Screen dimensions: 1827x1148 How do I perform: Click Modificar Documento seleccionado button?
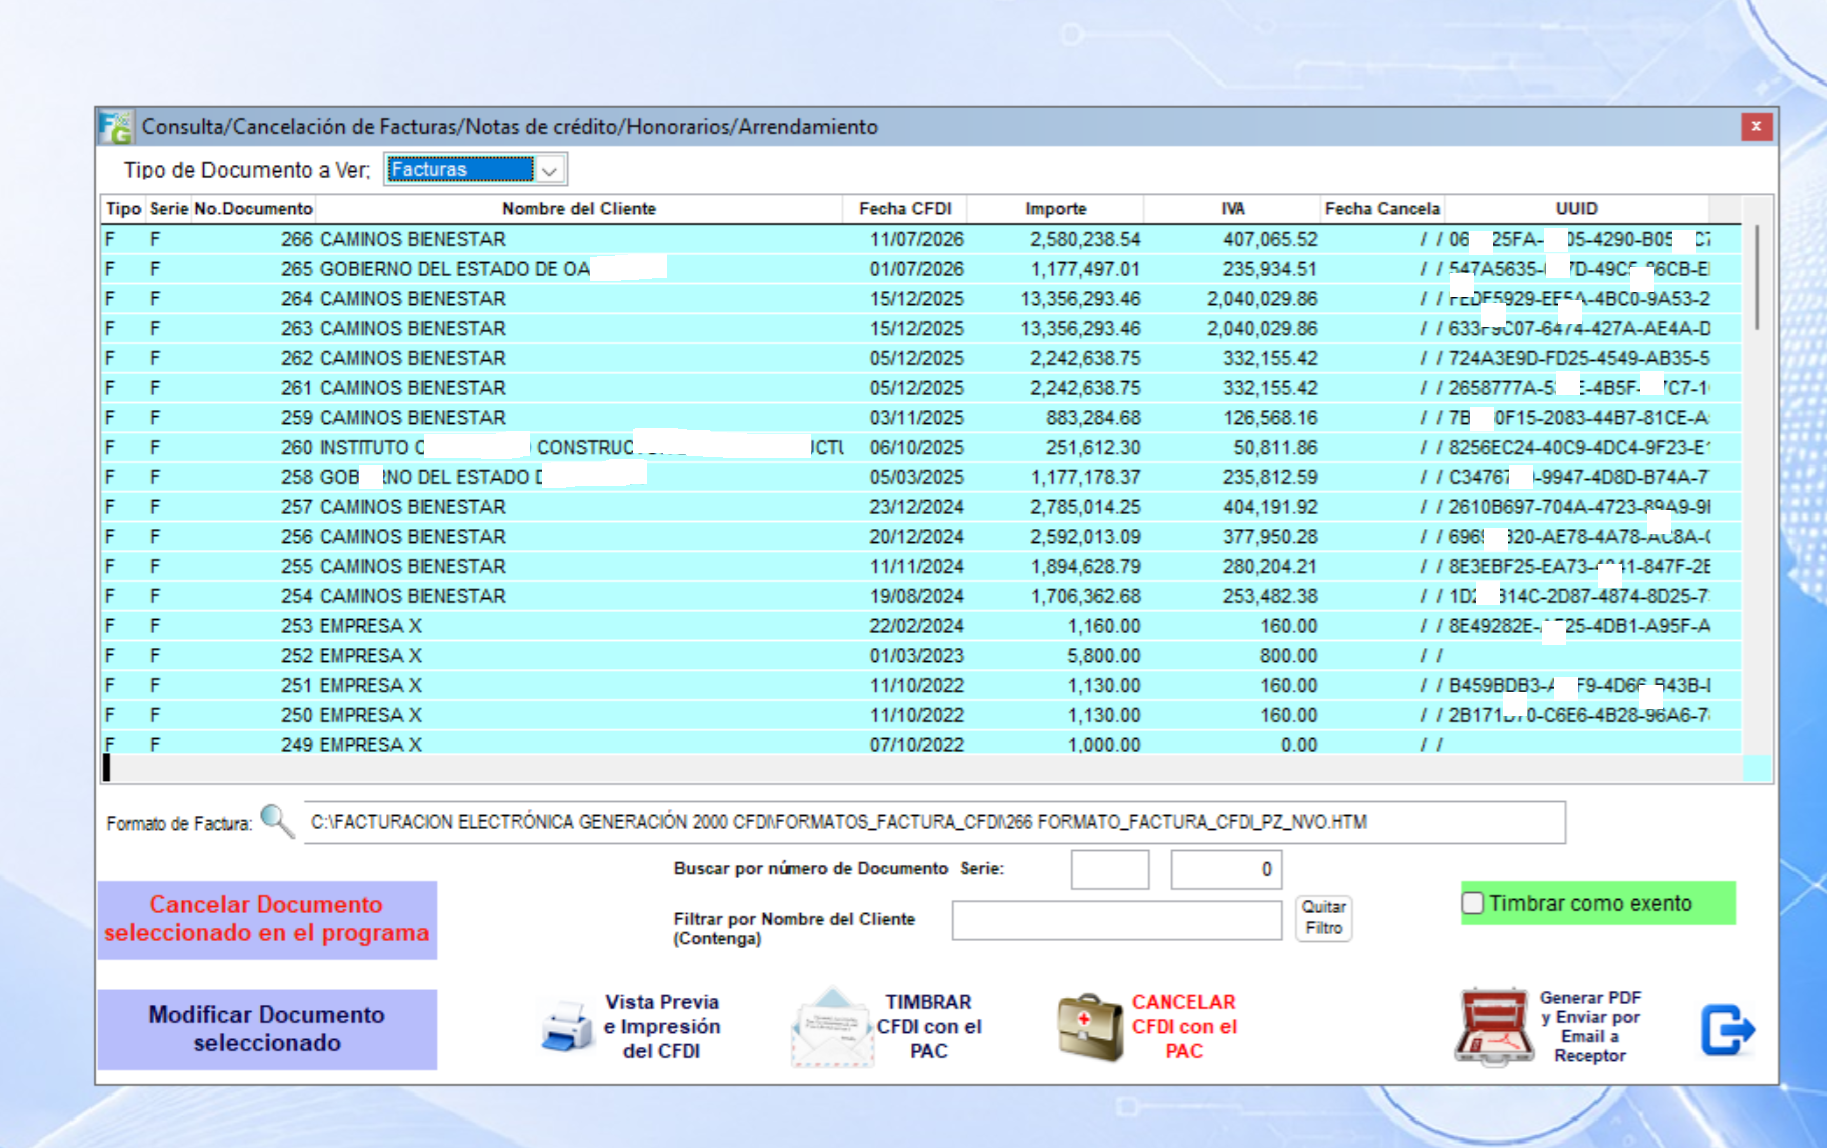267,1029
